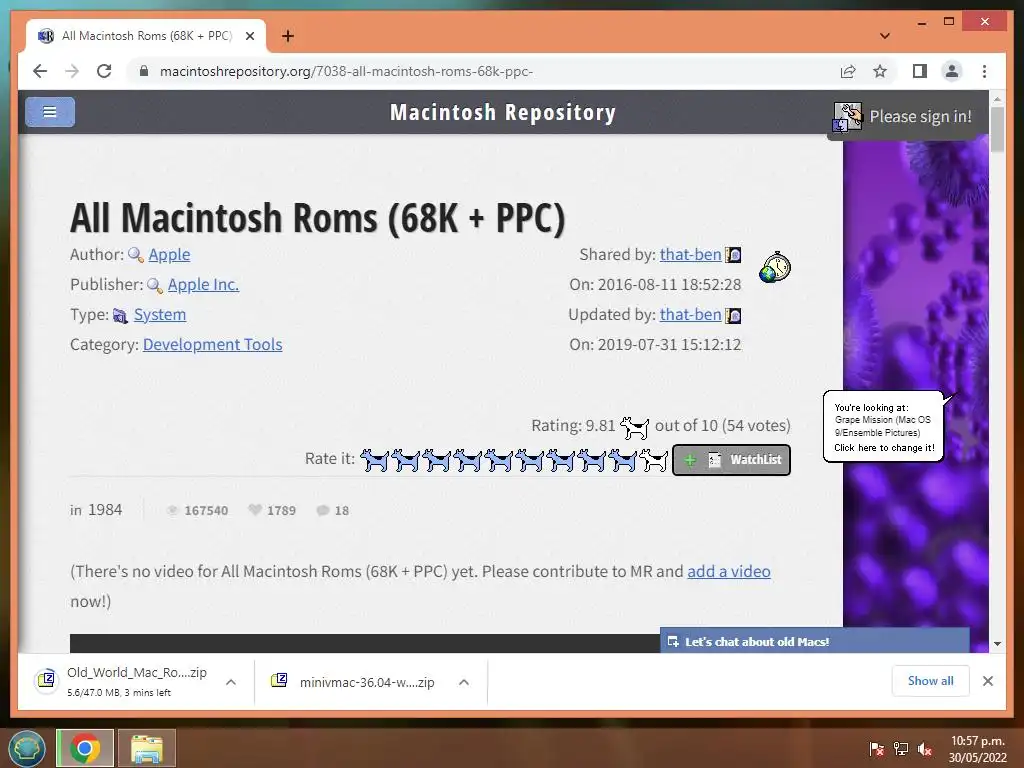The height and width of the screenshot is (768, 1024).
Task: Select the All Macintosh Roms tab
Action: tap(146, 36)
